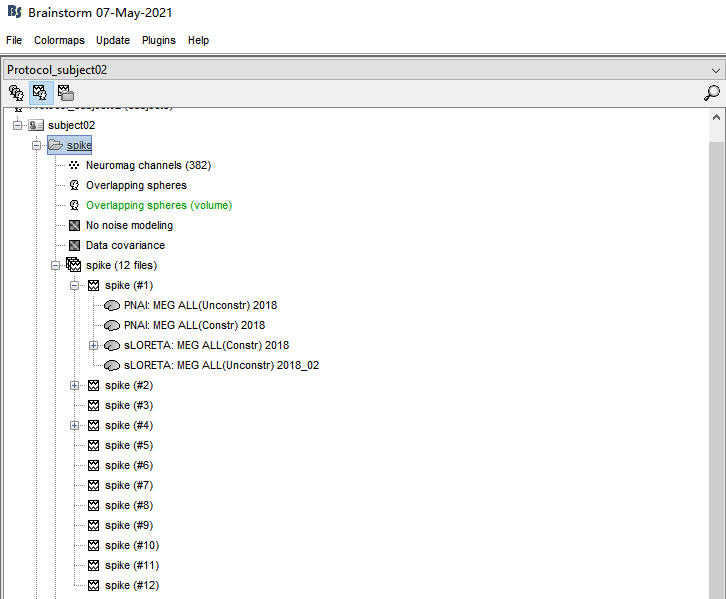Click the Brainstorm title bar logo
726x599 pixels.
pyautogui.click(x=14, y=12)
